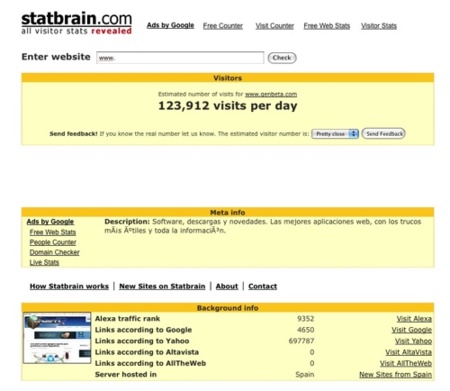Follow the Visit AllTheWeb link
This screenshot has height=391, width=450.
[406, 363]
